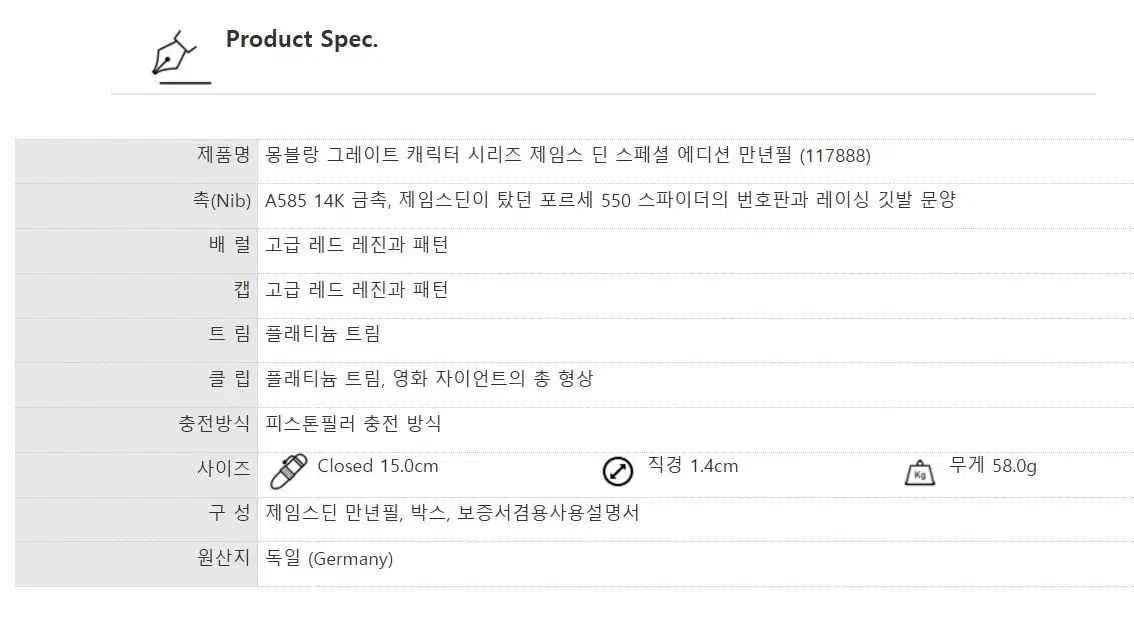
Task: Click the 무게 58.0g weight text
Action: pyautogui.click(x=992, y=466)
